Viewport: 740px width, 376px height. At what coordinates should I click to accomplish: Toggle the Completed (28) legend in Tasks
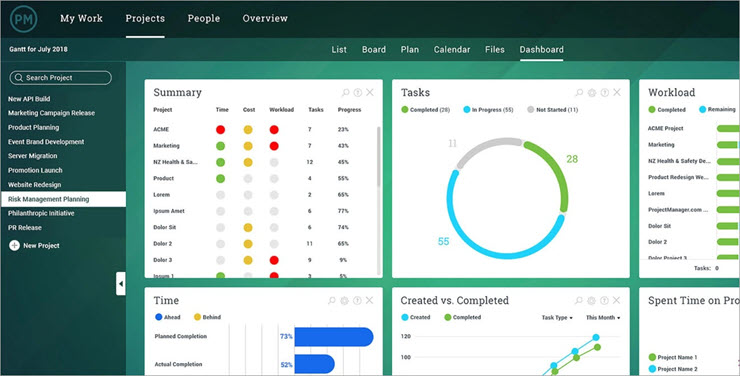coord(425,109)
